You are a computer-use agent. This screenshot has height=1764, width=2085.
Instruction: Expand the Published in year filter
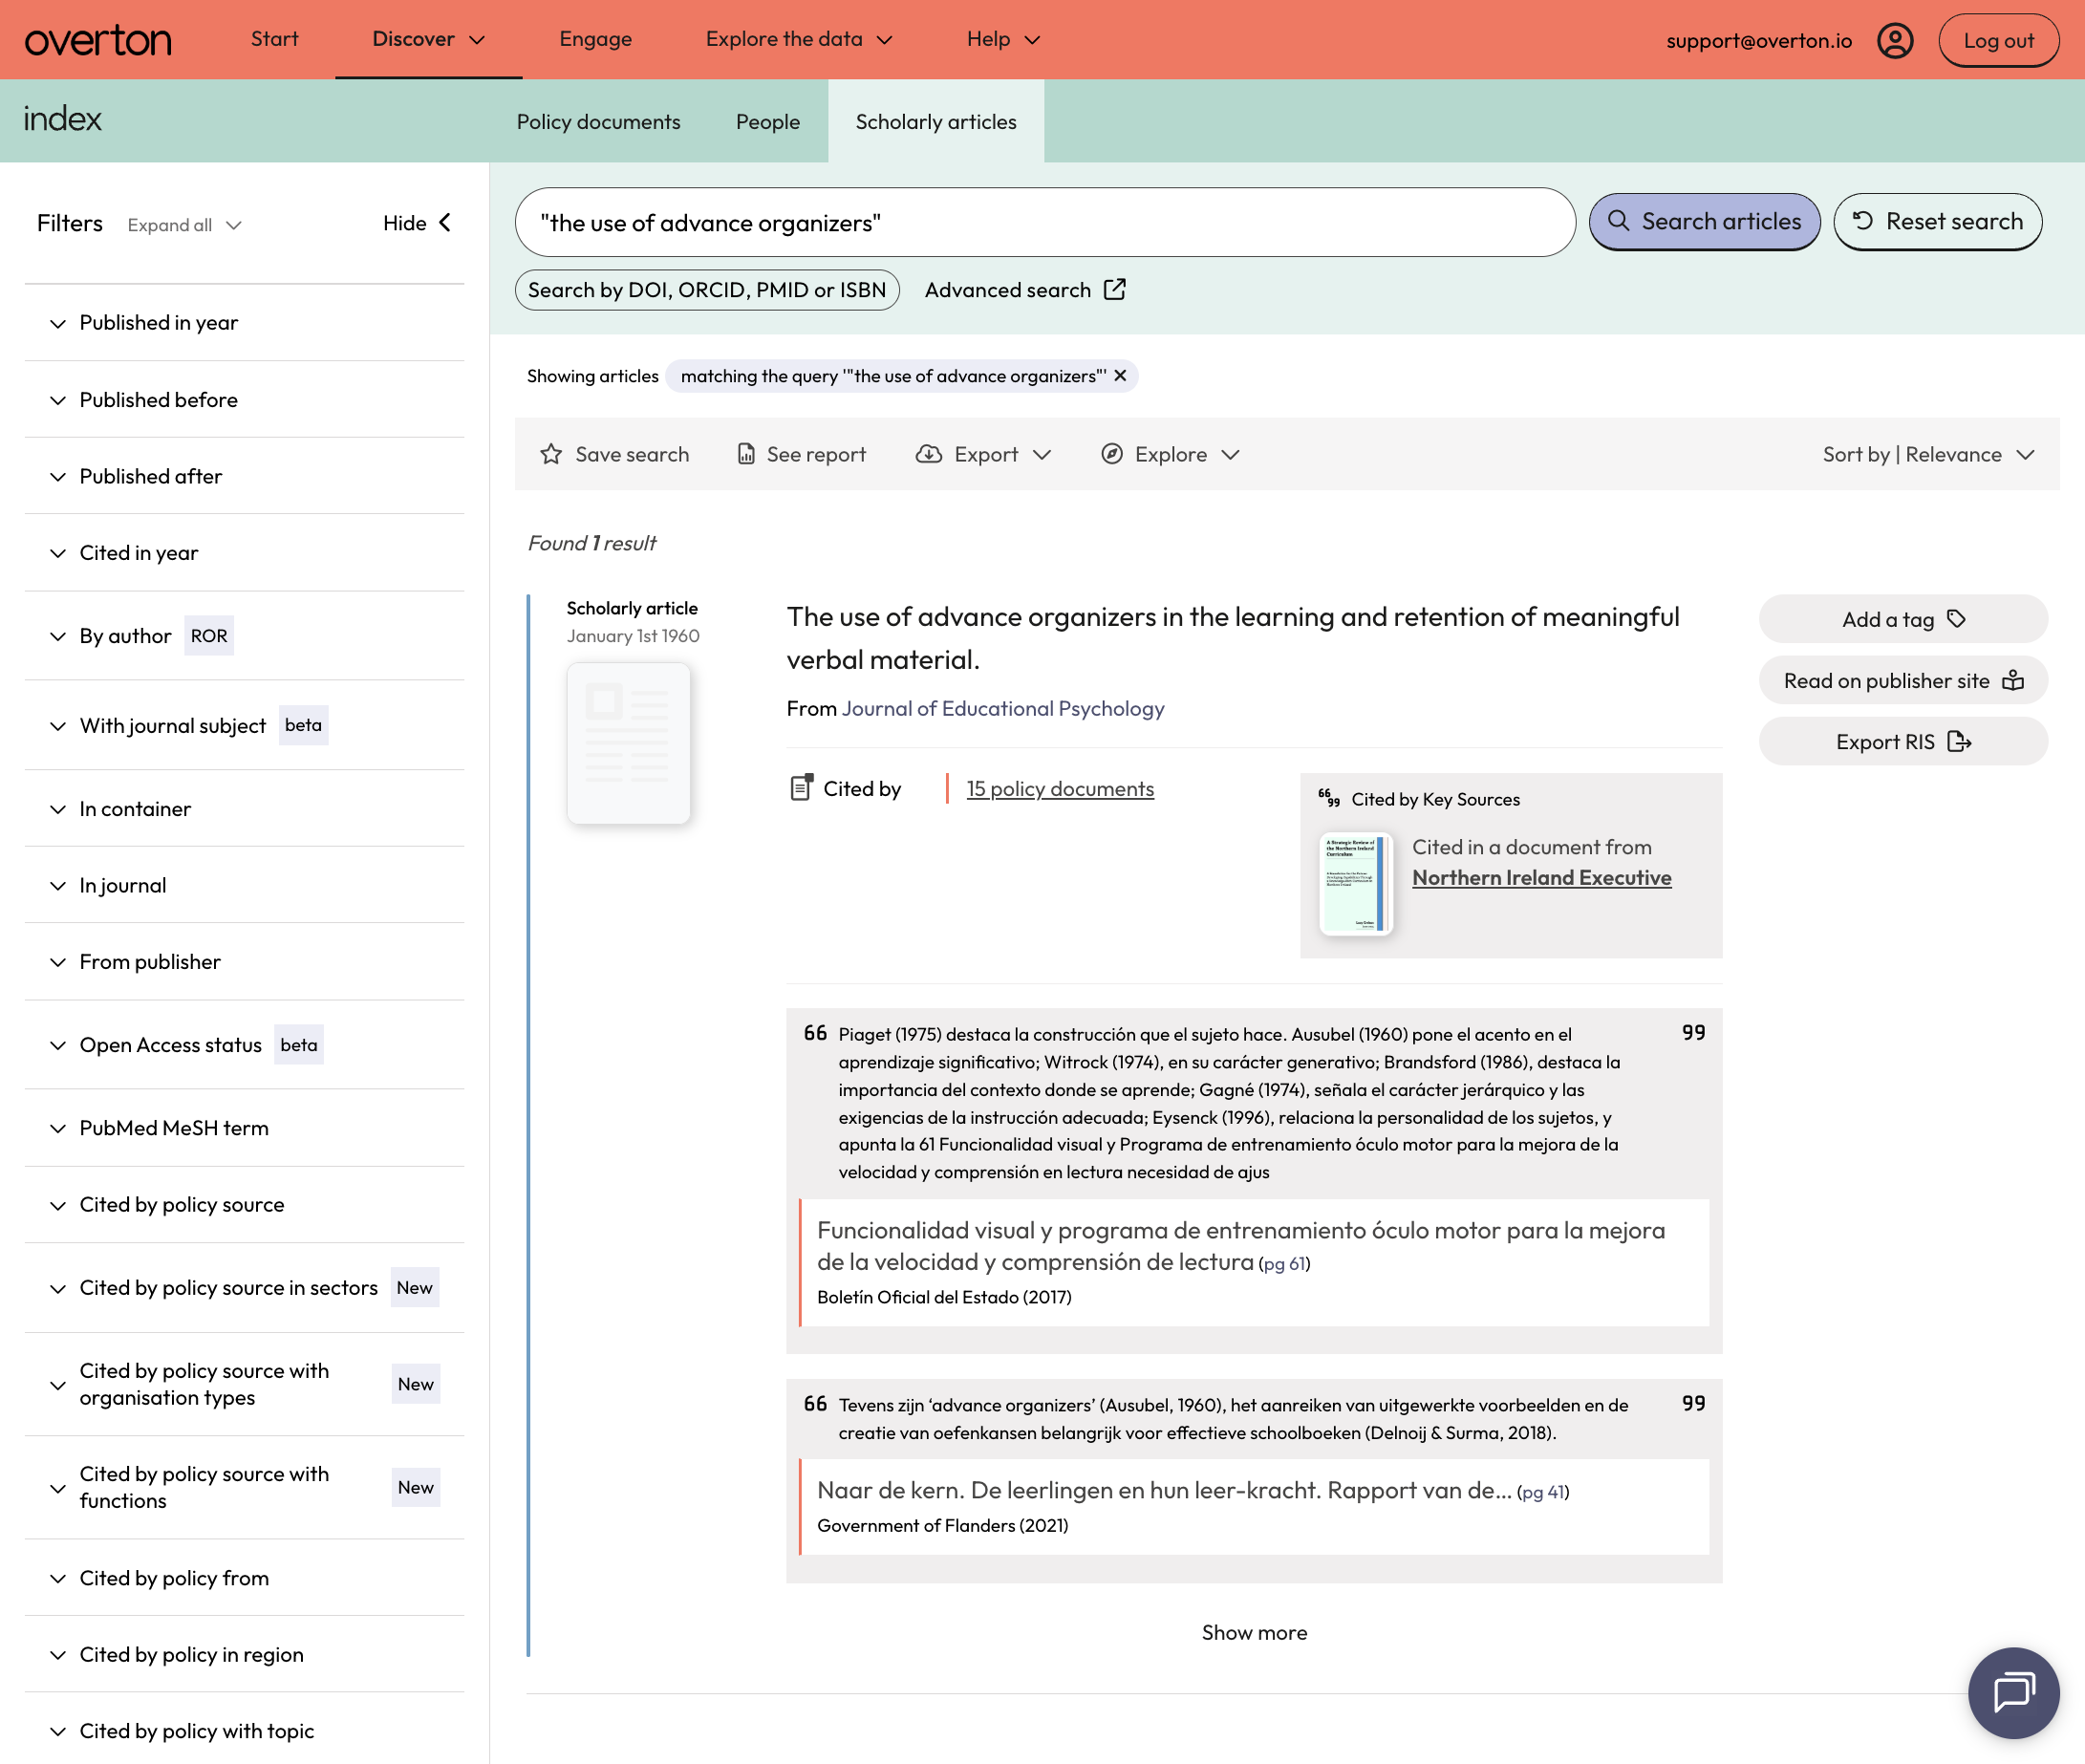point(244,323)
